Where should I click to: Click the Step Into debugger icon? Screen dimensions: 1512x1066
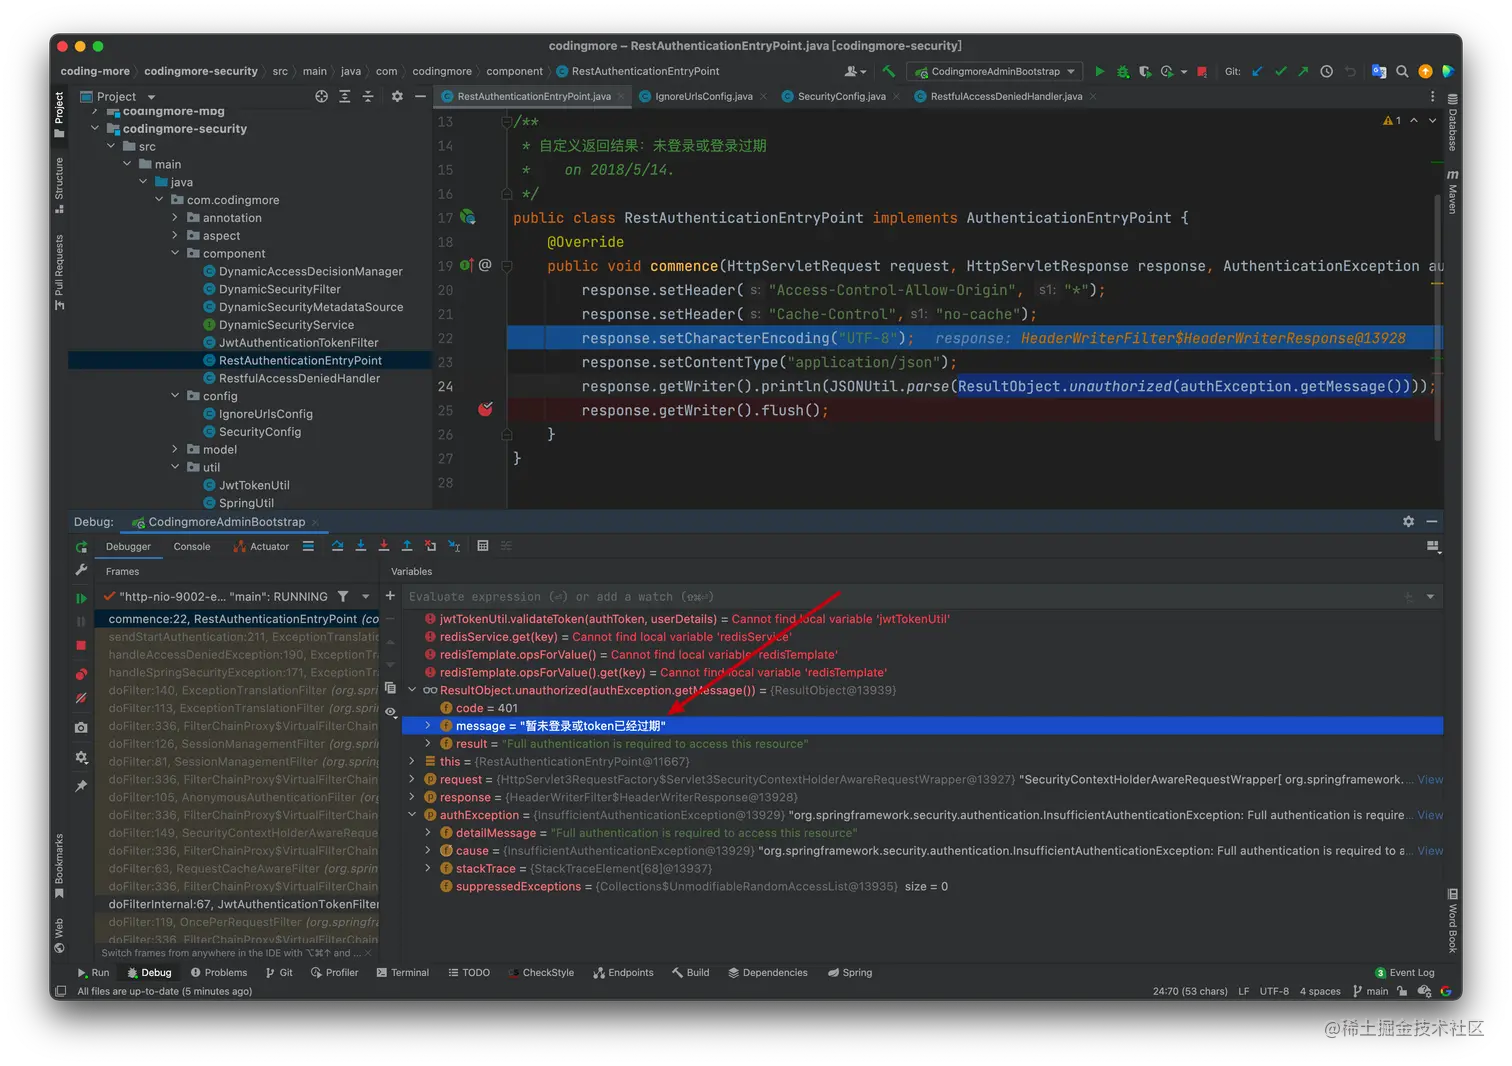click(361, 546)
